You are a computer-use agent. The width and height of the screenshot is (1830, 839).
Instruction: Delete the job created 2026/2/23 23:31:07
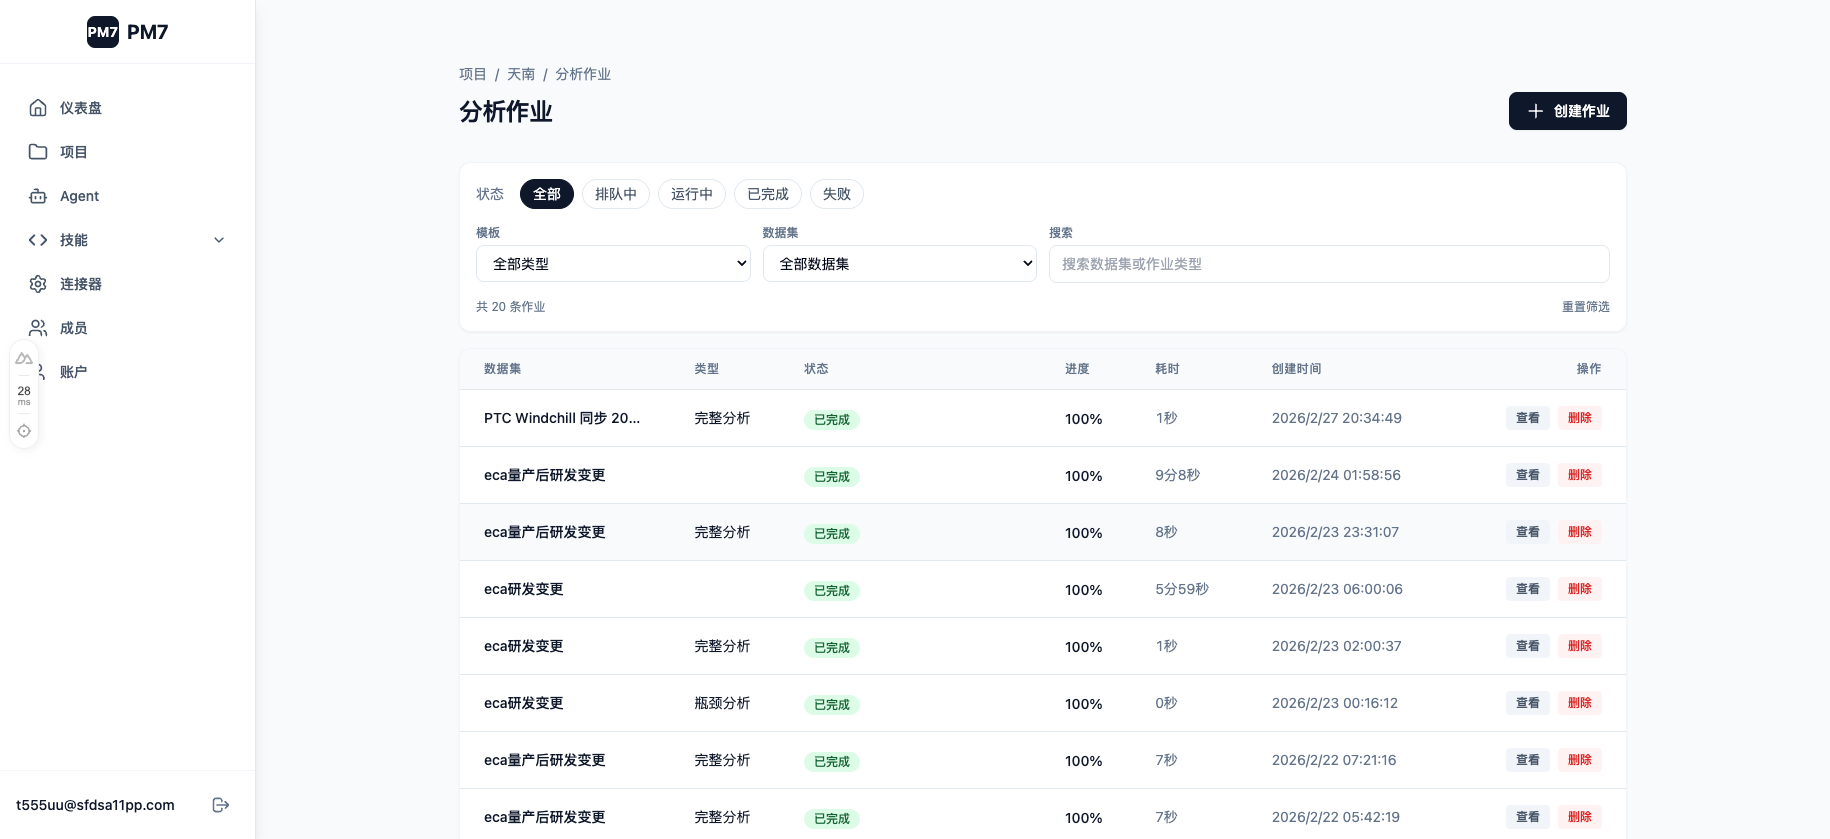pos(1580,532)
